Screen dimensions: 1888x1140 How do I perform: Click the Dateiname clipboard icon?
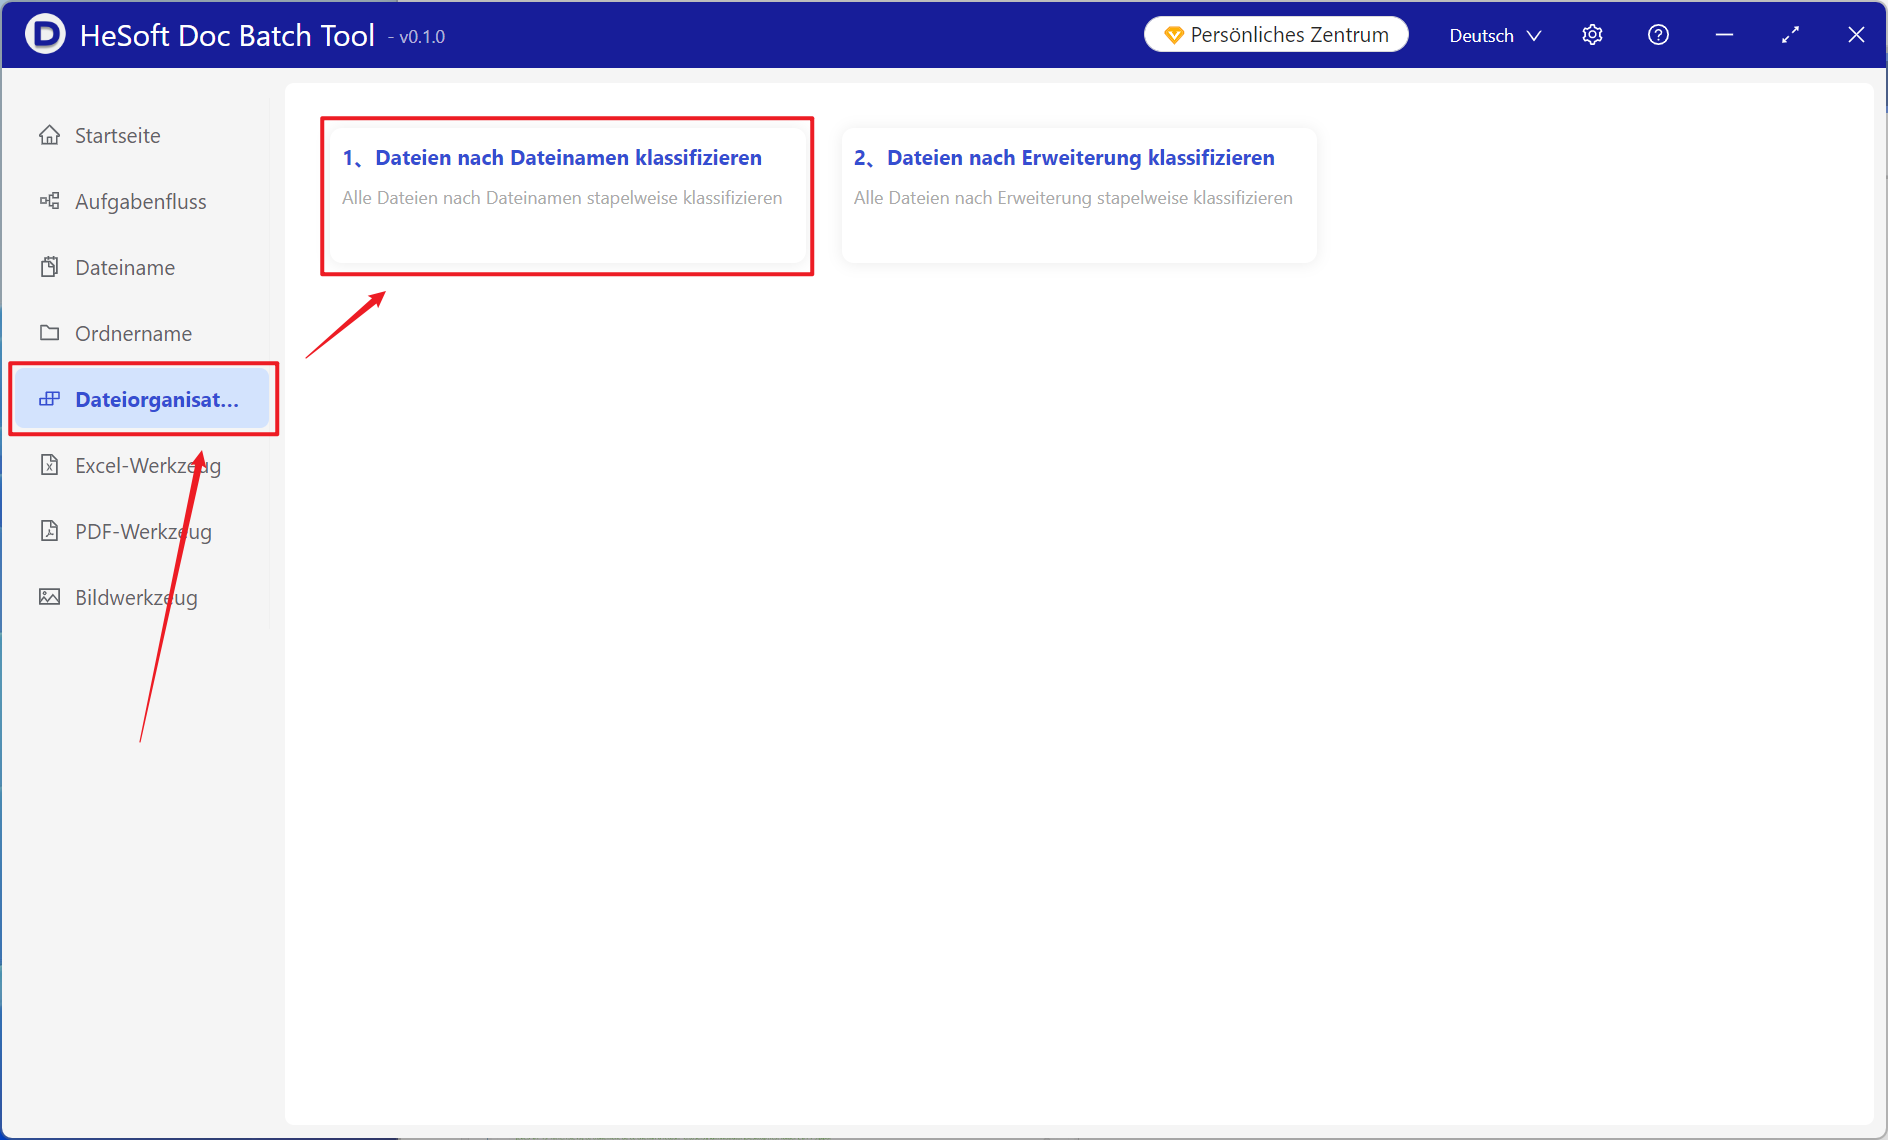click(49, 267)
